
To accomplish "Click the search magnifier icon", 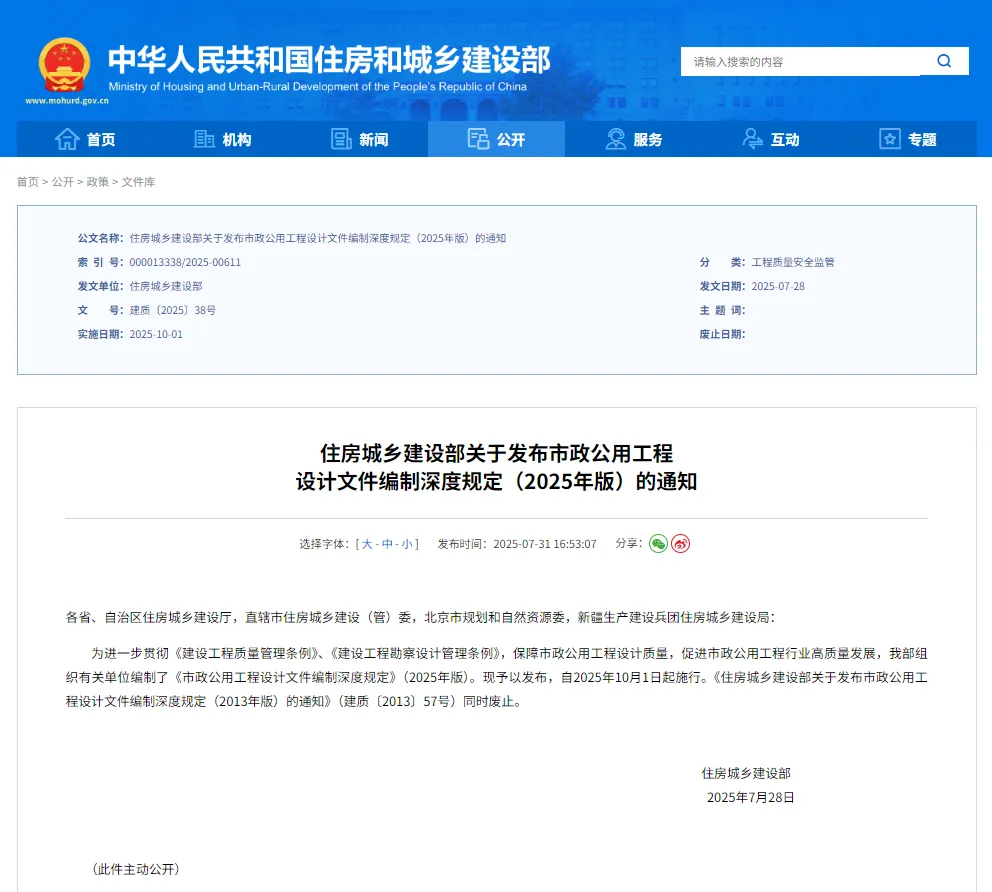I will pyautogui.click(x=944, y=61).
